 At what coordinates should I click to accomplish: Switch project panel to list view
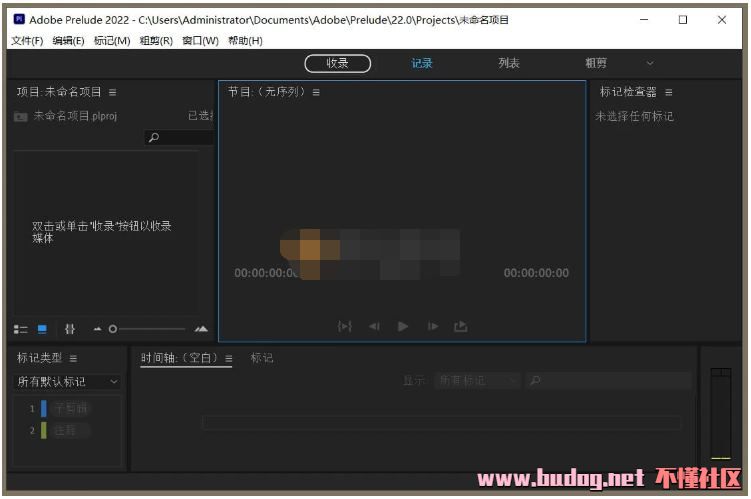[21, 329]
